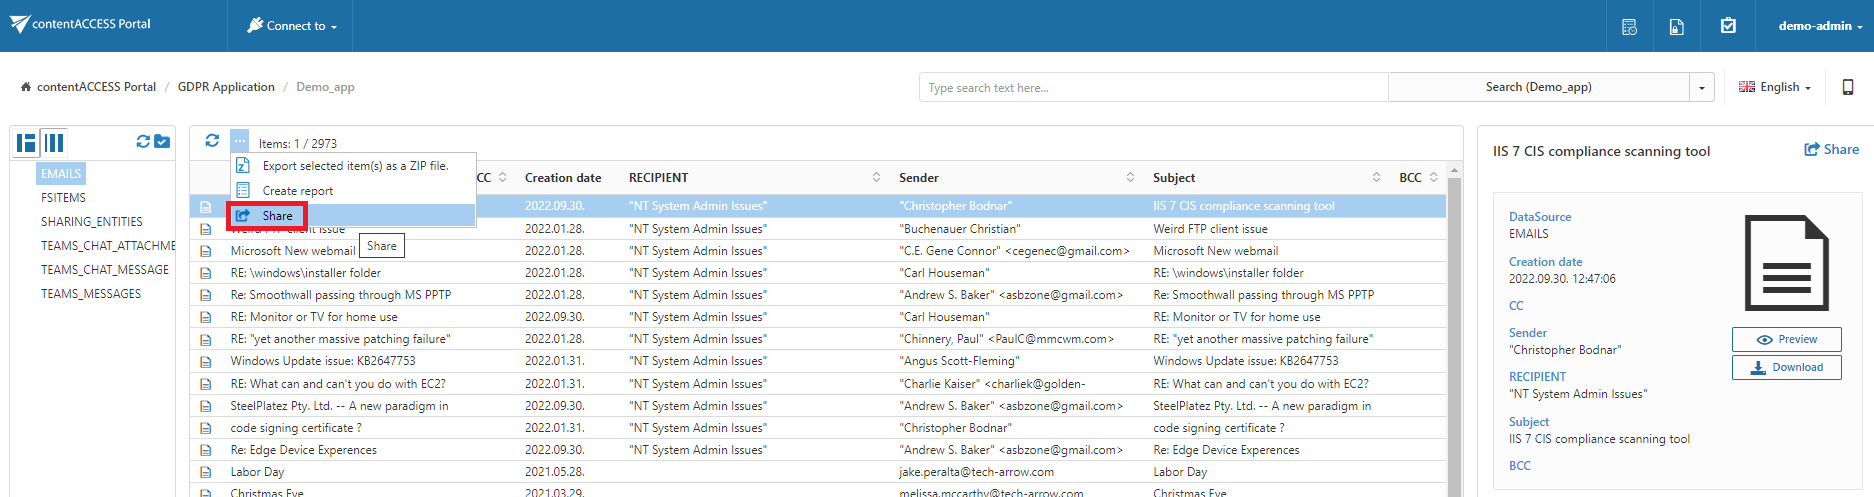The height and width of the screenshot is (497, 1874).
Task: Switch to mobile view via phone icon
Action: point(1848,87)
